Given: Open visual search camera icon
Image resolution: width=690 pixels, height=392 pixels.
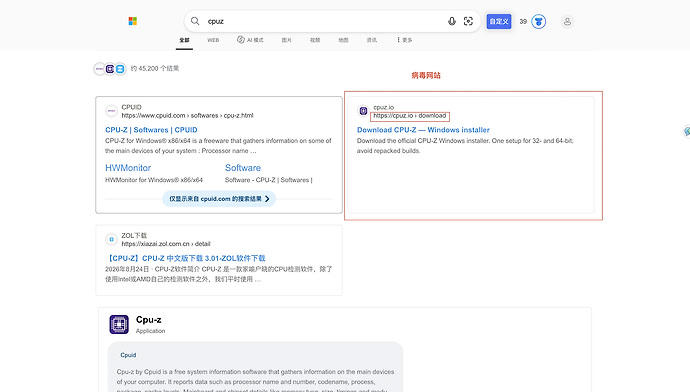Looking at the screenshot, I should click(468, 21).
